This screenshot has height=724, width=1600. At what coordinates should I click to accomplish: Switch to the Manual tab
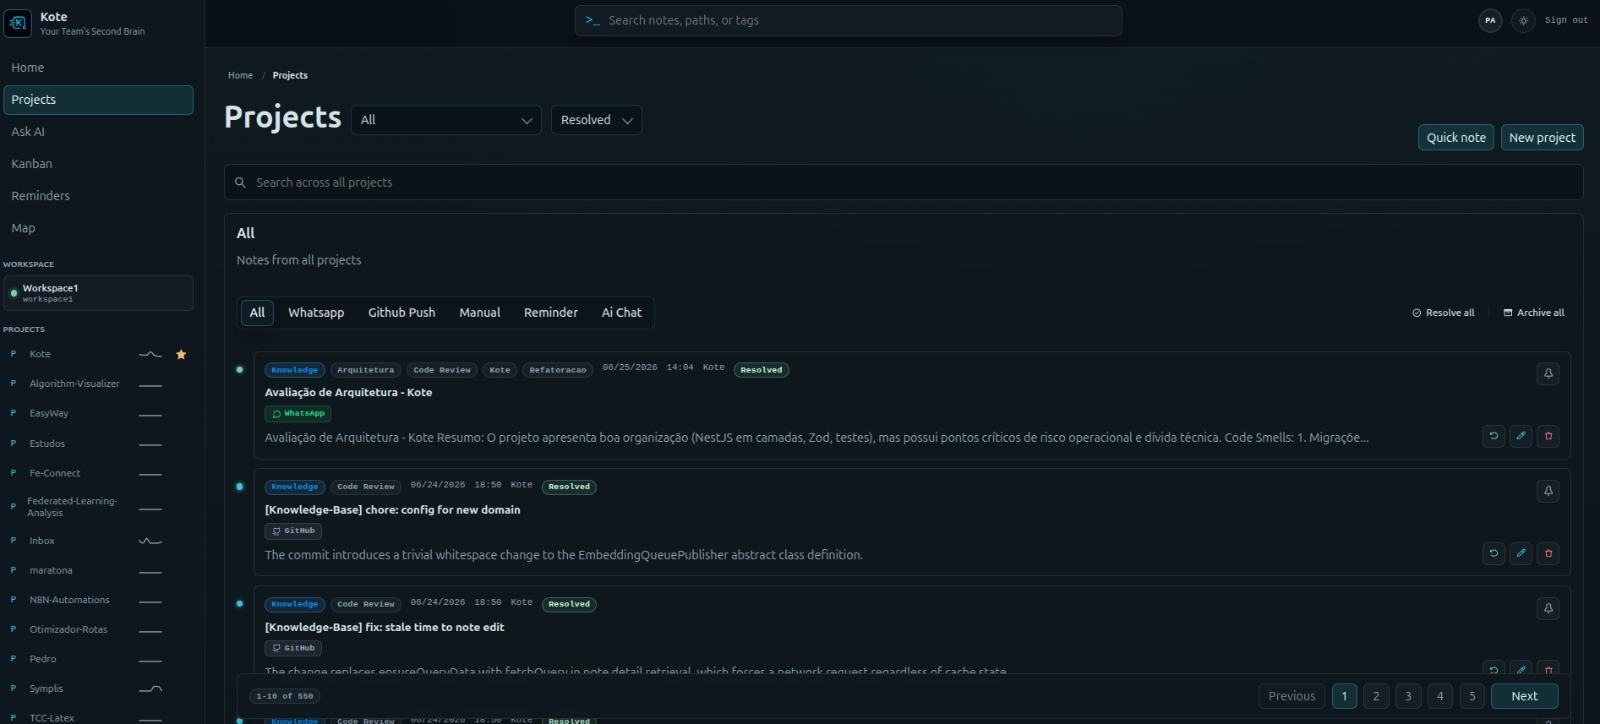pos(479,313)
